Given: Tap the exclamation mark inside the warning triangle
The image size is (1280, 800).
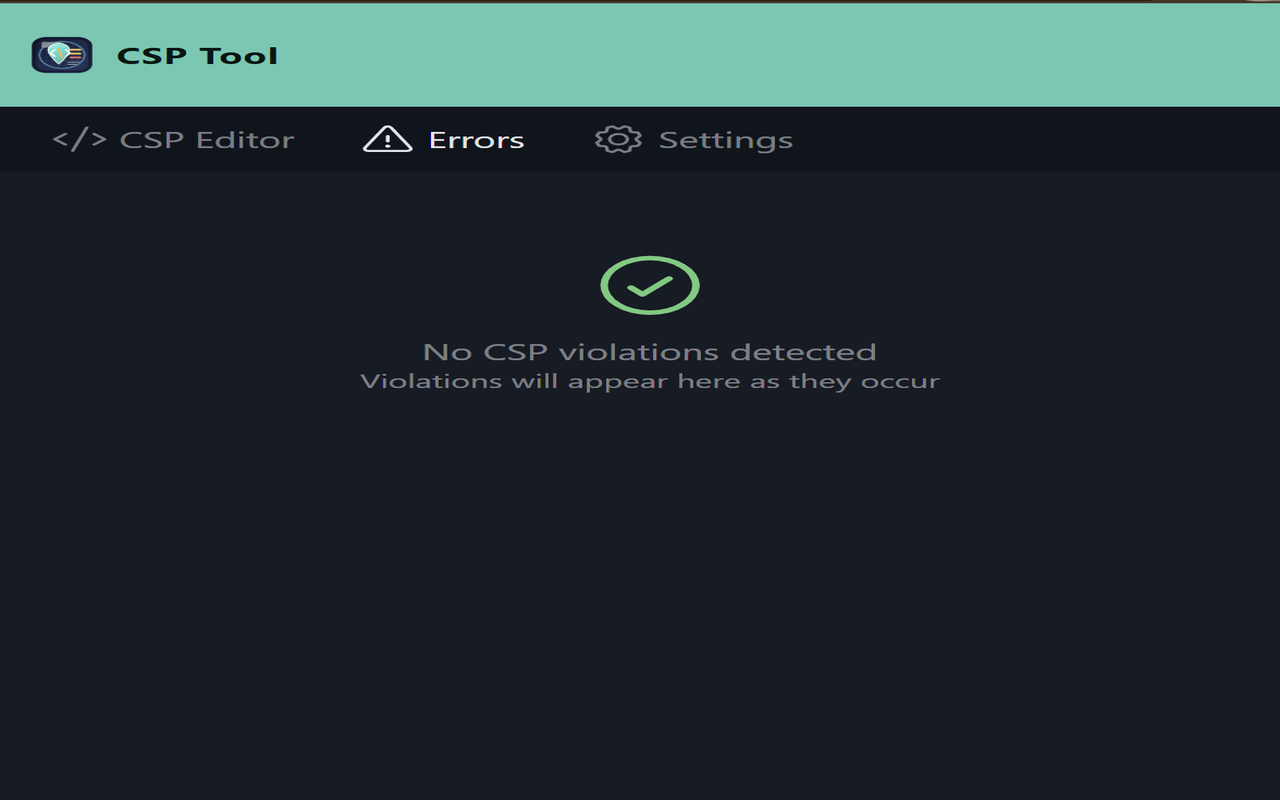Looking at the screenshot, I should (x=388, y=141).
